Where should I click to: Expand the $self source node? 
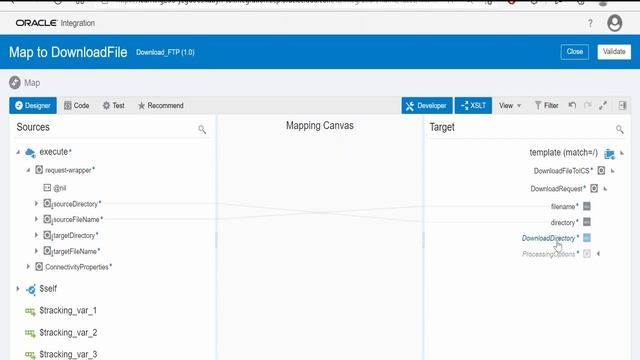(x=18, y=289)
